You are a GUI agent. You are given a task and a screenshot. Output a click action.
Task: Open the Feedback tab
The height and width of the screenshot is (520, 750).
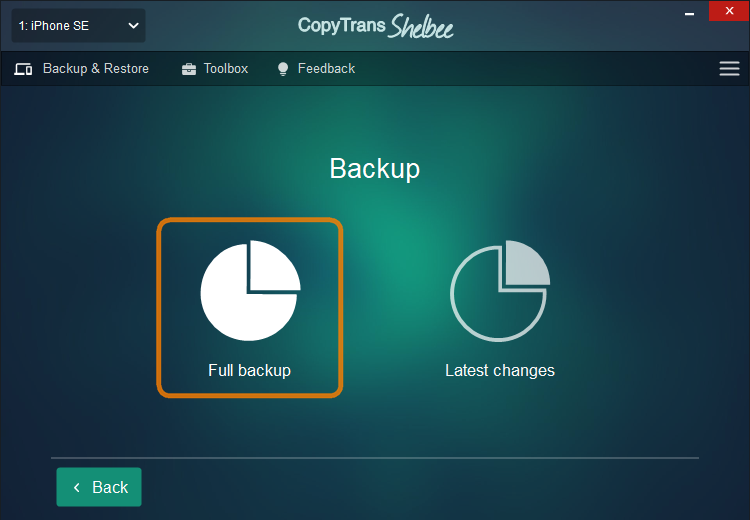tap(316, 69)
